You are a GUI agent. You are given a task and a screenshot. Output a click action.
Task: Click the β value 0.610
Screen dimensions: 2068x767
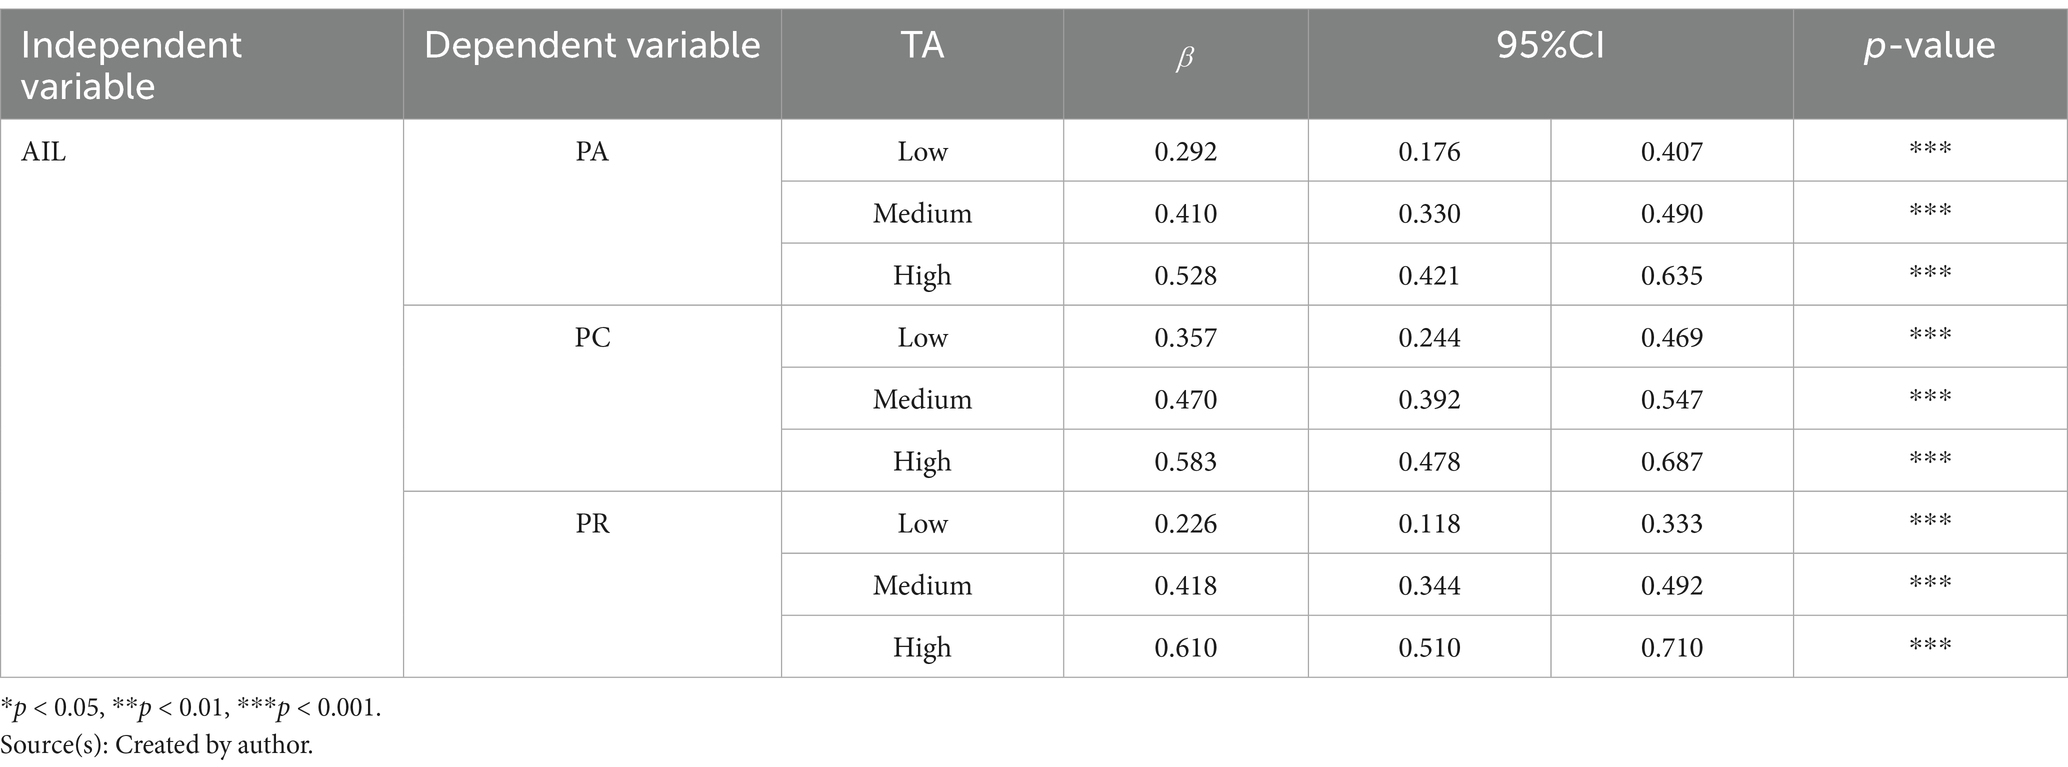[1185, 648]
